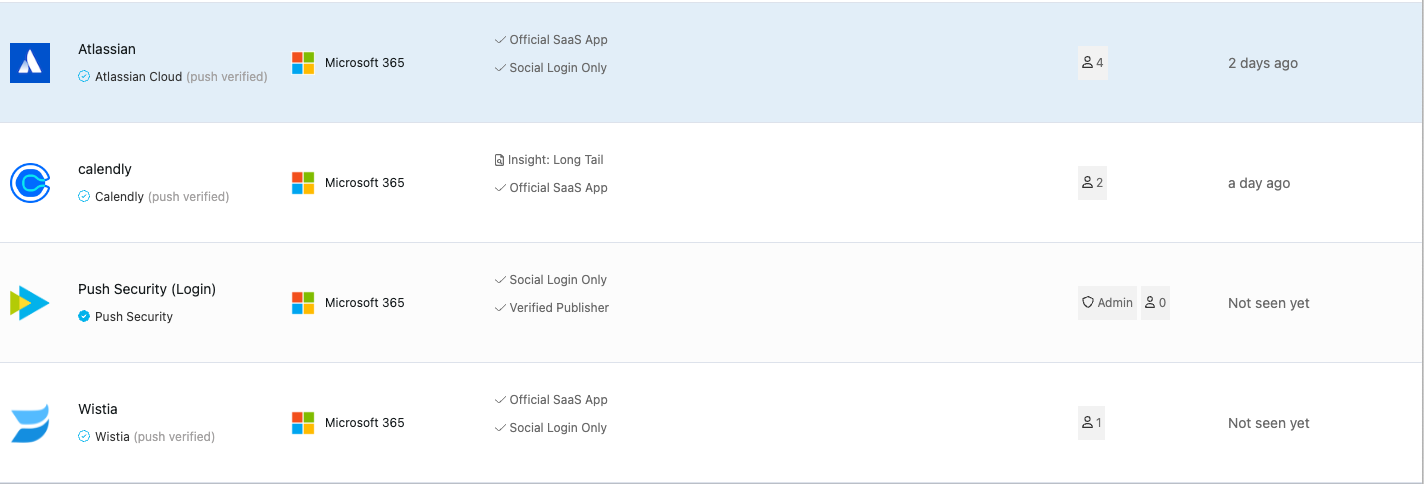Click the Atlassian app logo icon

tap(30, 63)
